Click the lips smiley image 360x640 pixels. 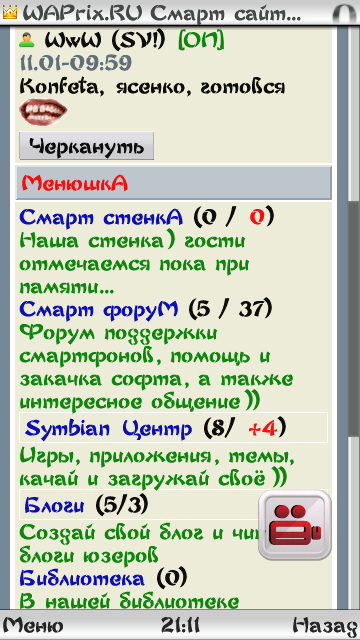43,112
